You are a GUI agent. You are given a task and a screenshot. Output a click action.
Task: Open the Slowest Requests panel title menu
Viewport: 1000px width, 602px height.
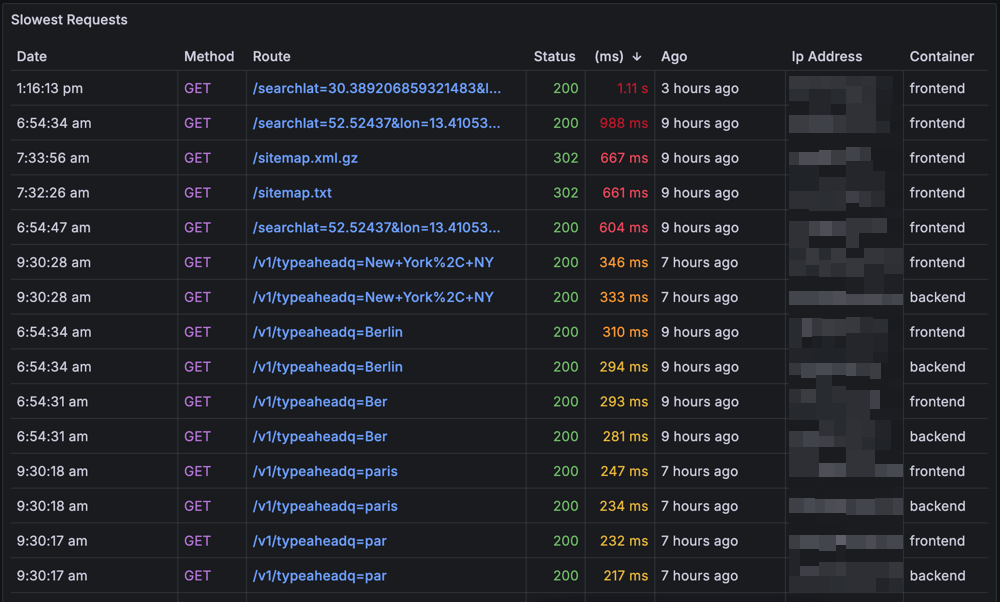[x=69, y=20]
